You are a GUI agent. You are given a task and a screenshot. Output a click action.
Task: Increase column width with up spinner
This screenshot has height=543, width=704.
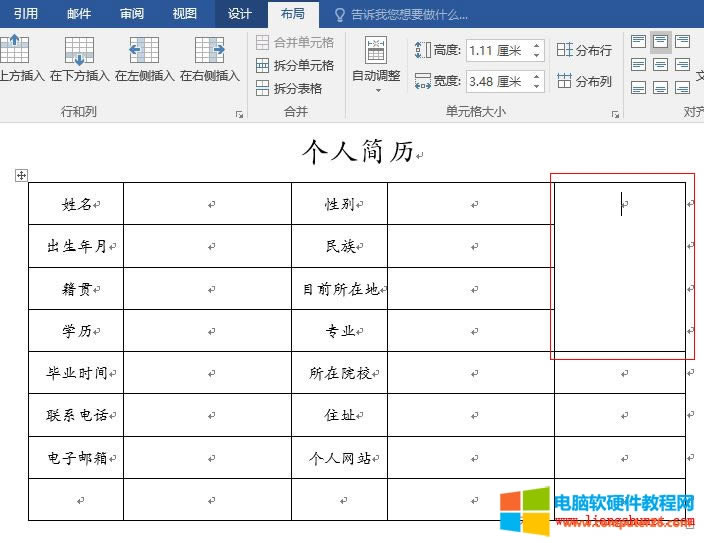click(x=537, y=76)
